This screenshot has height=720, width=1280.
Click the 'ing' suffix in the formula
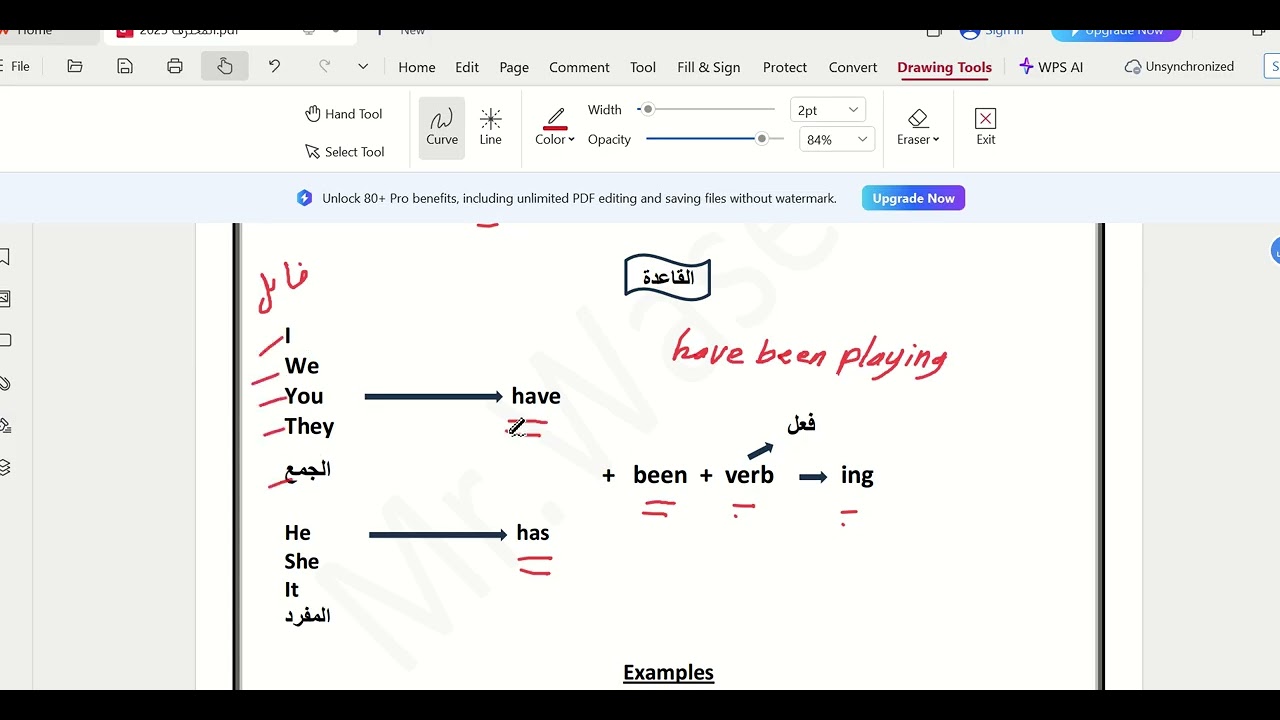coord(857,476)
